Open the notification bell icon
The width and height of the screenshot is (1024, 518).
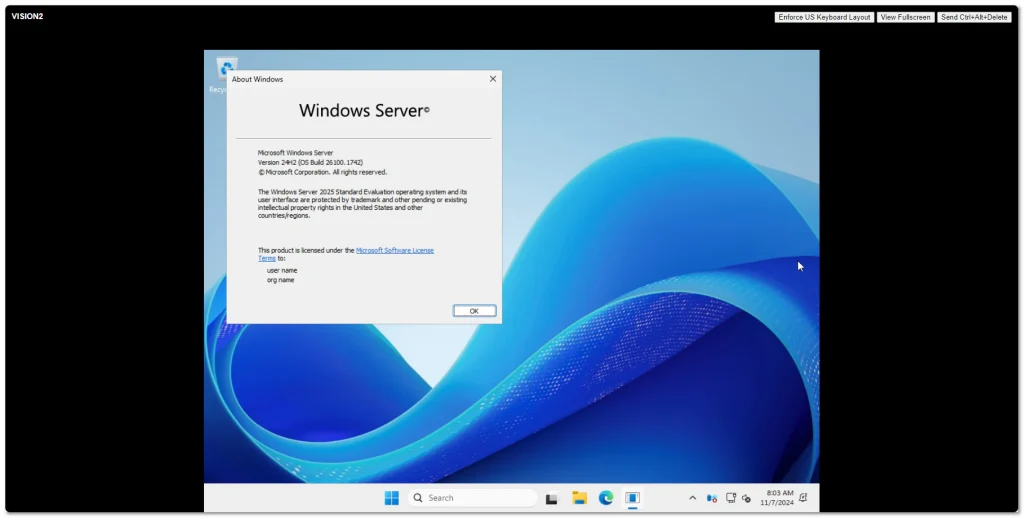803,498
